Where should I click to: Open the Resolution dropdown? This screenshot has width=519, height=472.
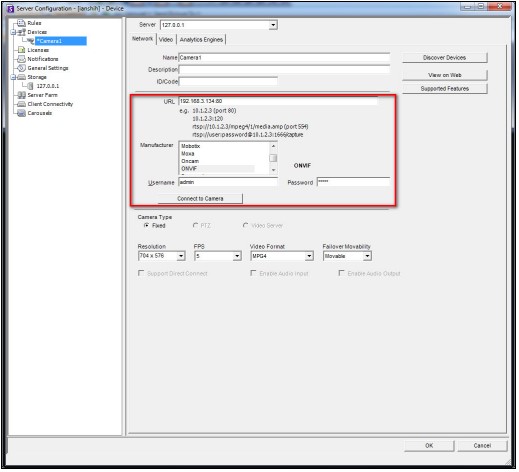(x=181, y=256)
